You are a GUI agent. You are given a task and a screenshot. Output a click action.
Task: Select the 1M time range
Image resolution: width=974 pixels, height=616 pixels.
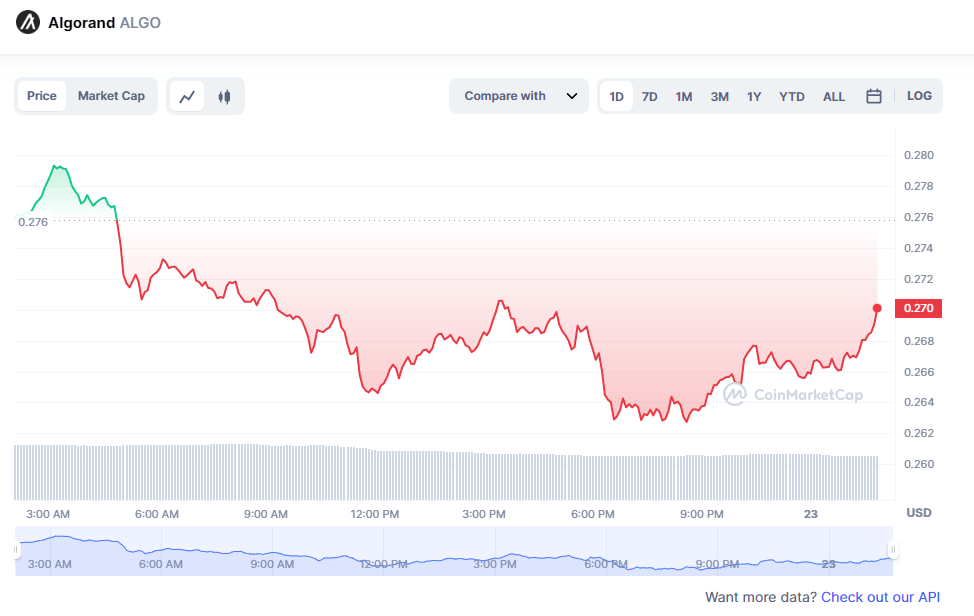(x=684, y=97)
